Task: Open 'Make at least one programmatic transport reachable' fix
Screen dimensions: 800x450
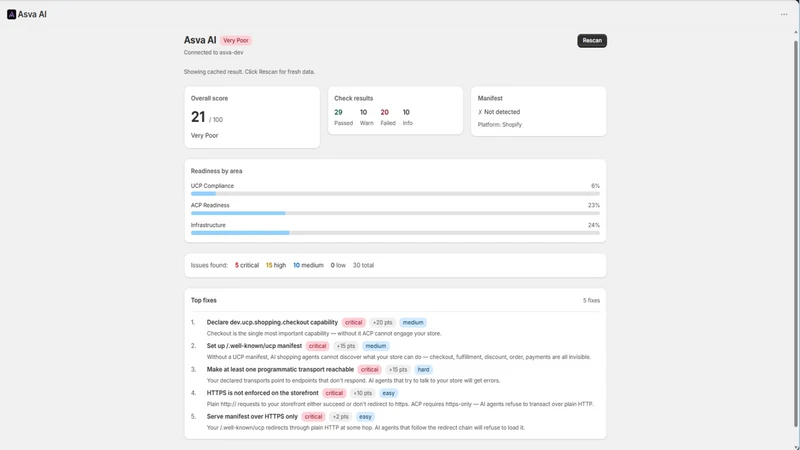Action: 280,369
